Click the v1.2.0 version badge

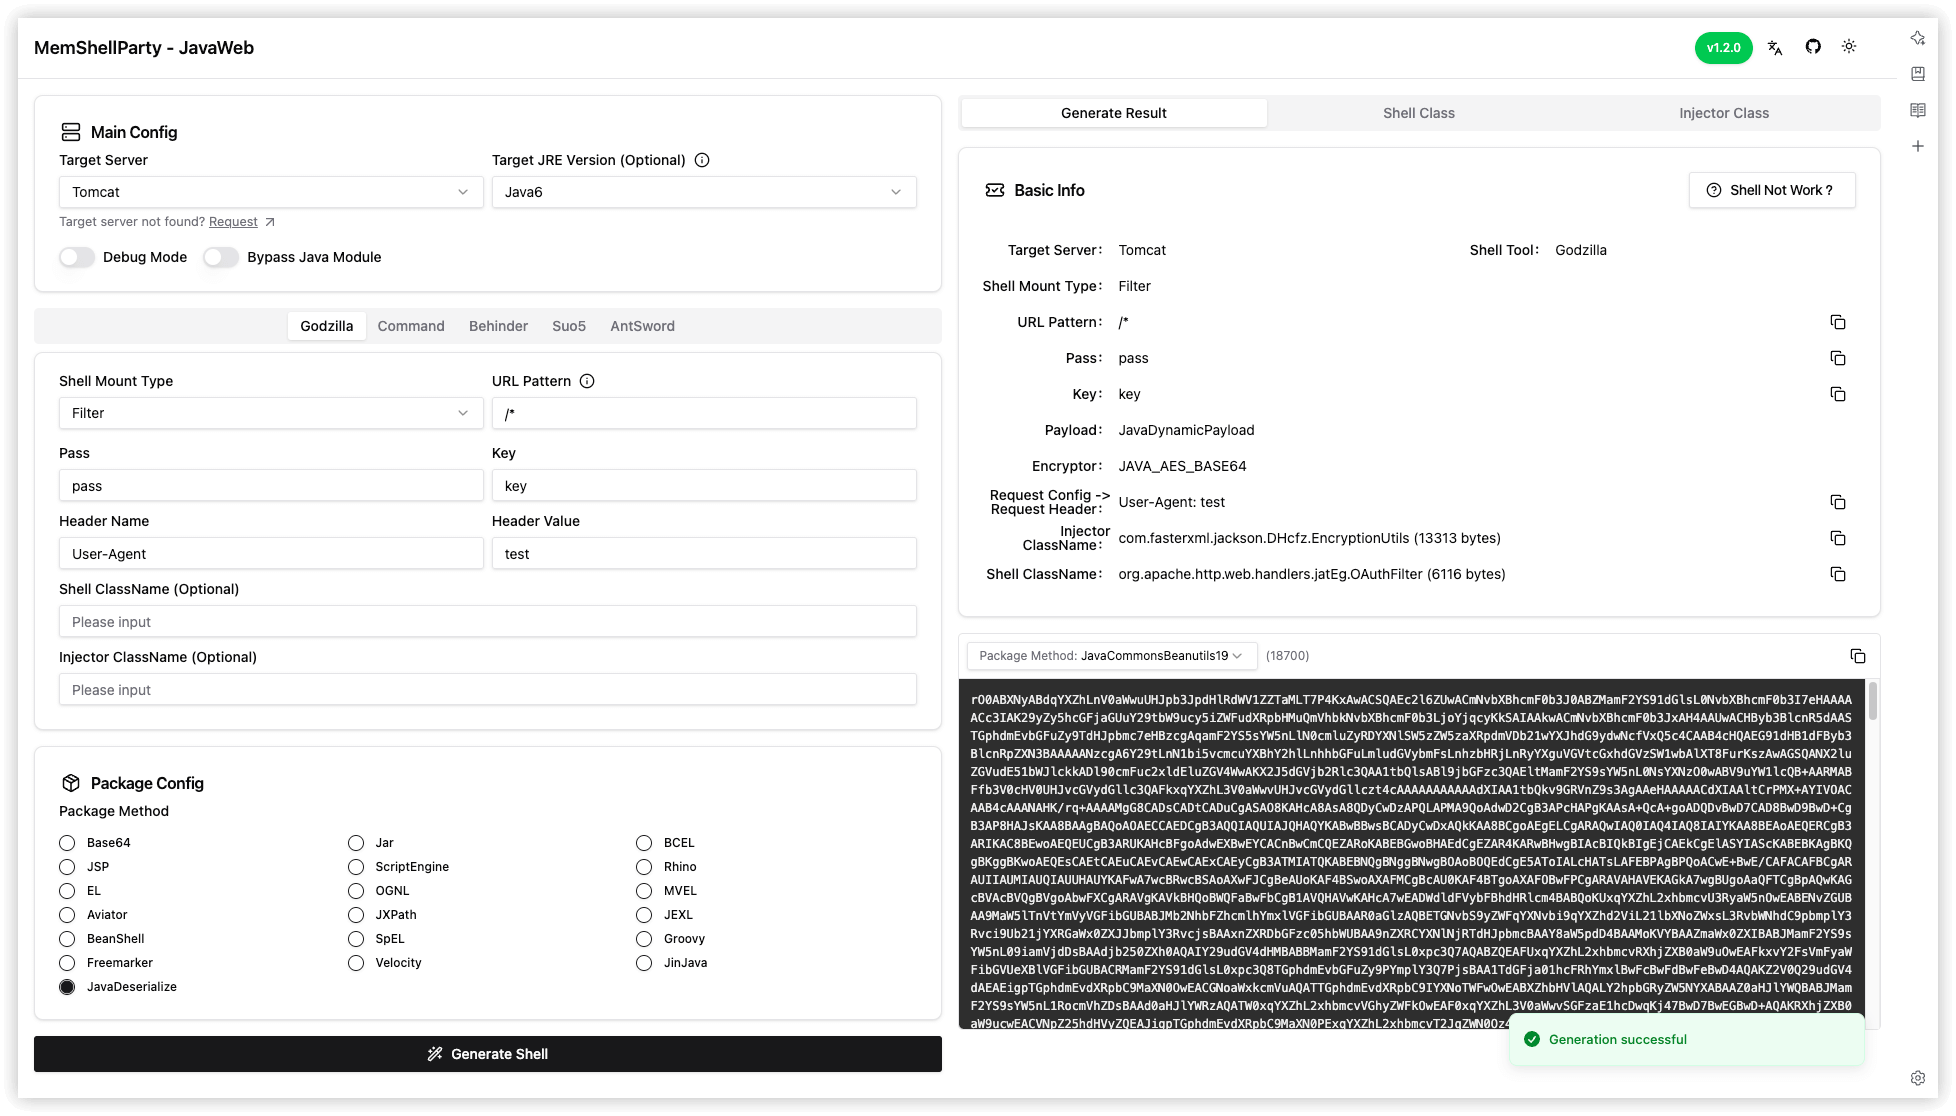tap(1724, 47)
